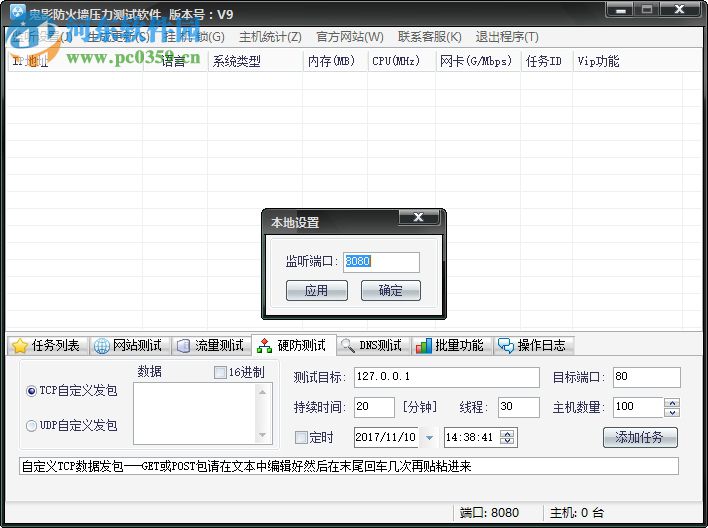The width and height of the screenshot is (708, 528).
Task: Click the 自定义TCP数据发包 hint text box
Action: (x=349, y=466)
